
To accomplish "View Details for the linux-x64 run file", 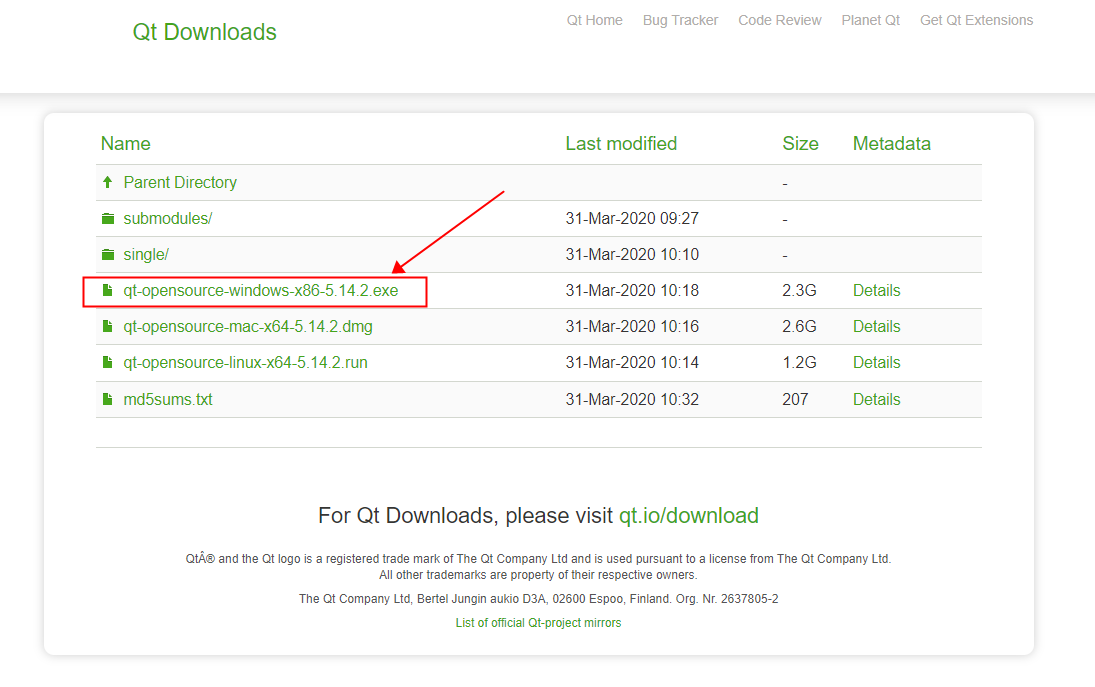I will (876, 363).
